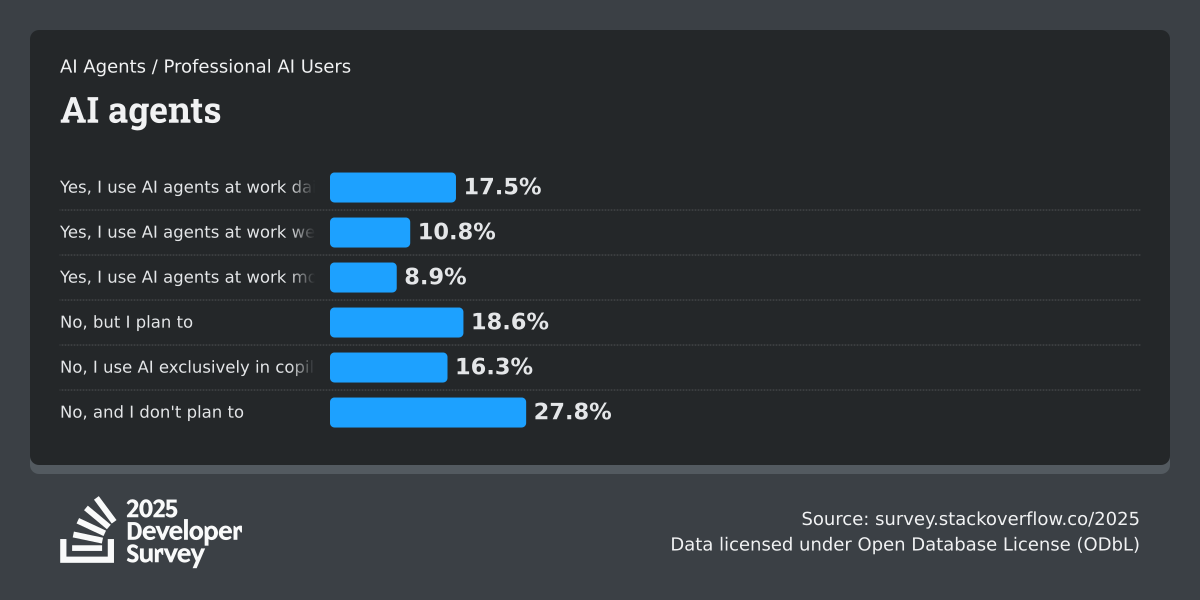Click the "No, but I plan to" label
Screen dimensions: 1200x600
(x=126, y=322)
